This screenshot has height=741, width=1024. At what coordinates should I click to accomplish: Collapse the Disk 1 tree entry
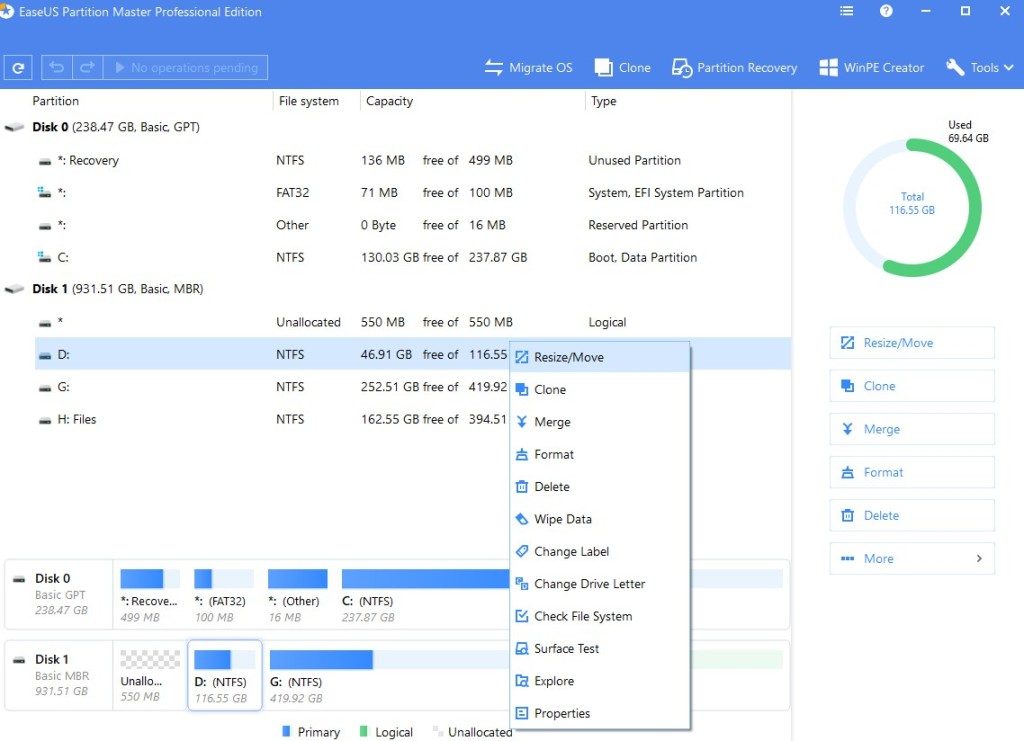14,289
